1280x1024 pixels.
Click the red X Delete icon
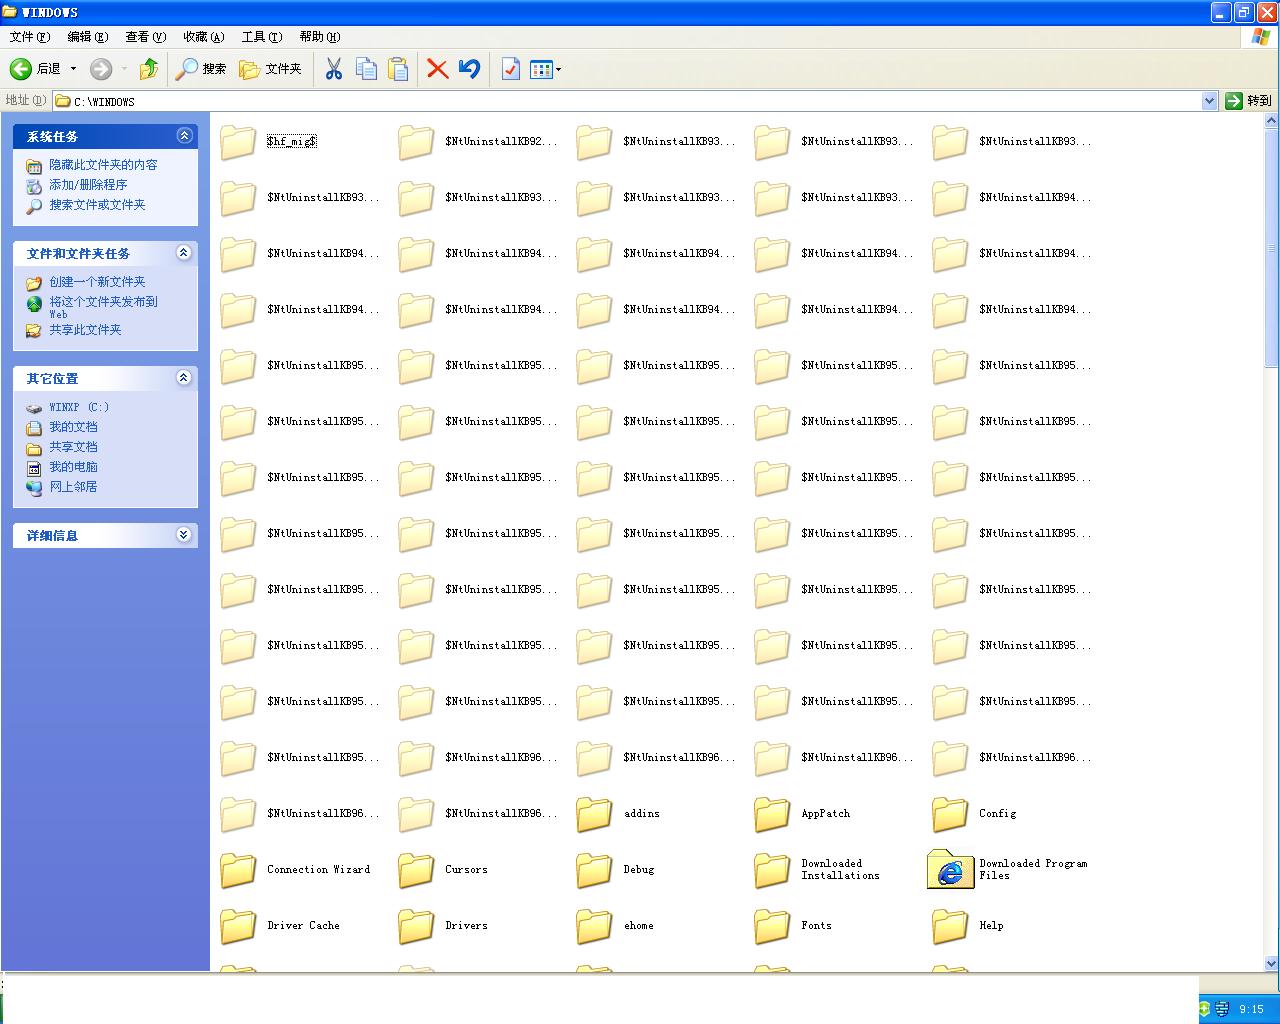(437, 69)
